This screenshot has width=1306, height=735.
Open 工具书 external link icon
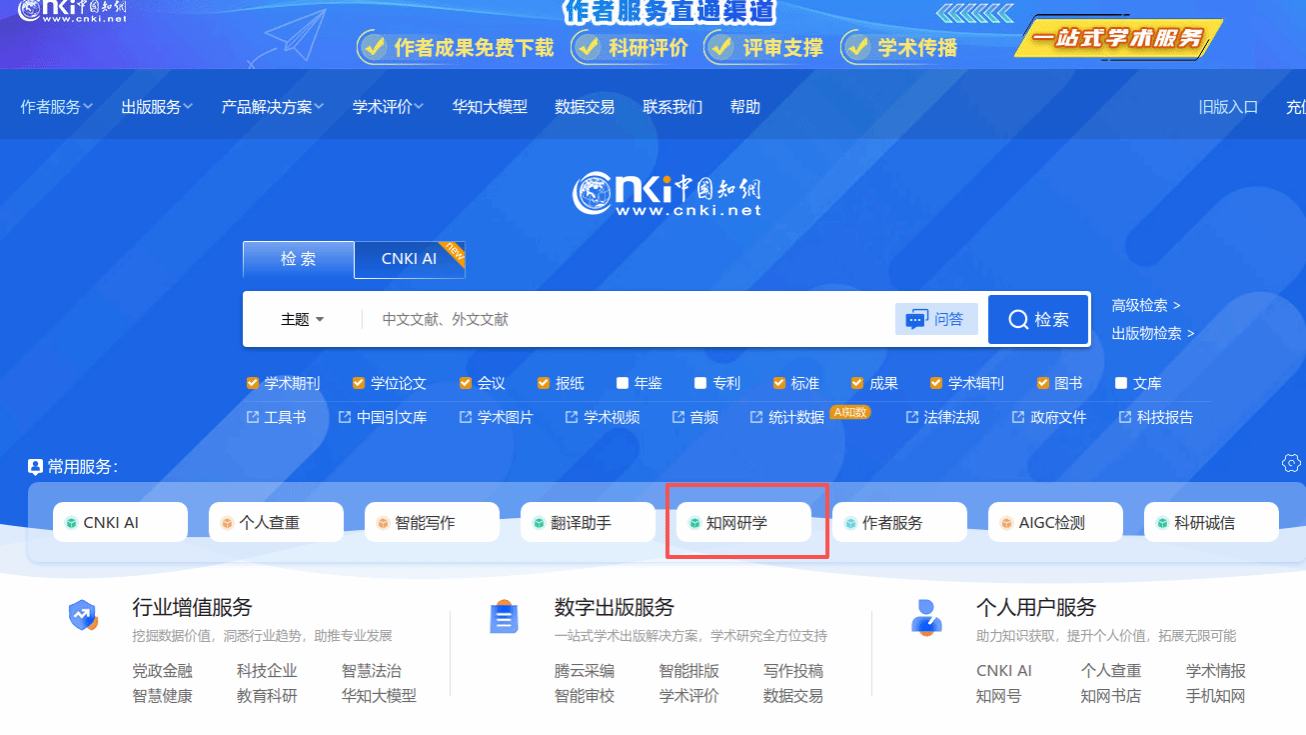click(253, 417)
